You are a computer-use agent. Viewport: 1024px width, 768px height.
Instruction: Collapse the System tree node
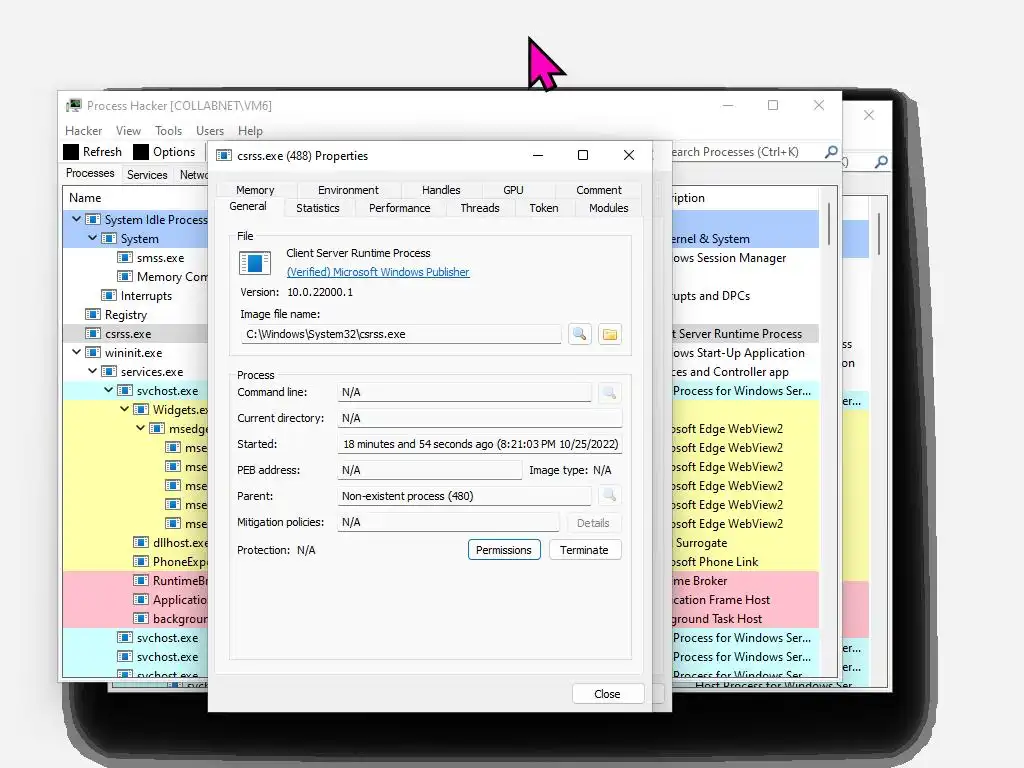point(93,238)
